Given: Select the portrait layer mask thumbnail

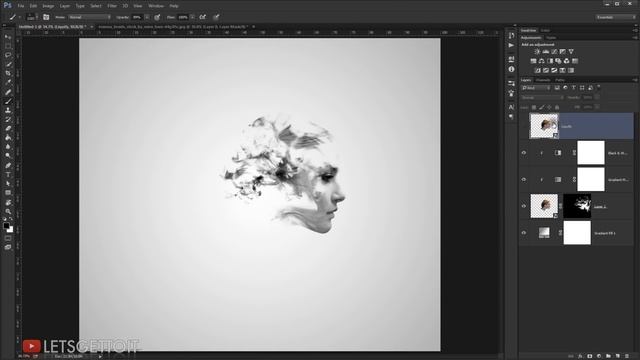Looking at the screenshot, I should pos(577,206).
